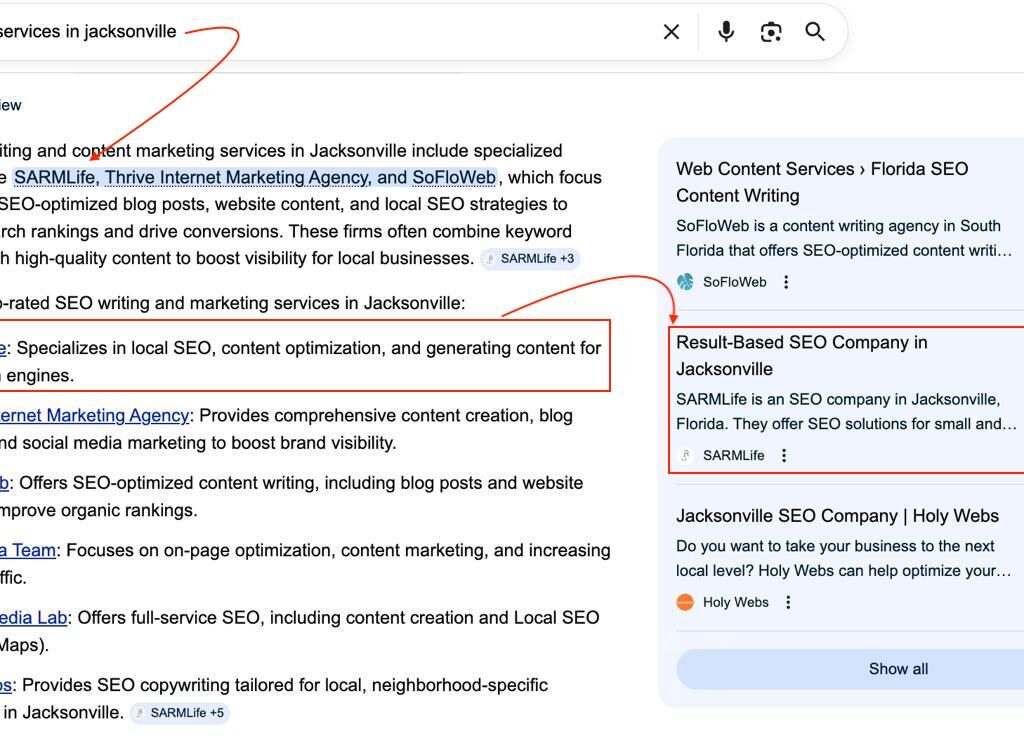Click the magnifying glass to search
This screenshot has height=739, width=1024.
click(x=814, y=31)
